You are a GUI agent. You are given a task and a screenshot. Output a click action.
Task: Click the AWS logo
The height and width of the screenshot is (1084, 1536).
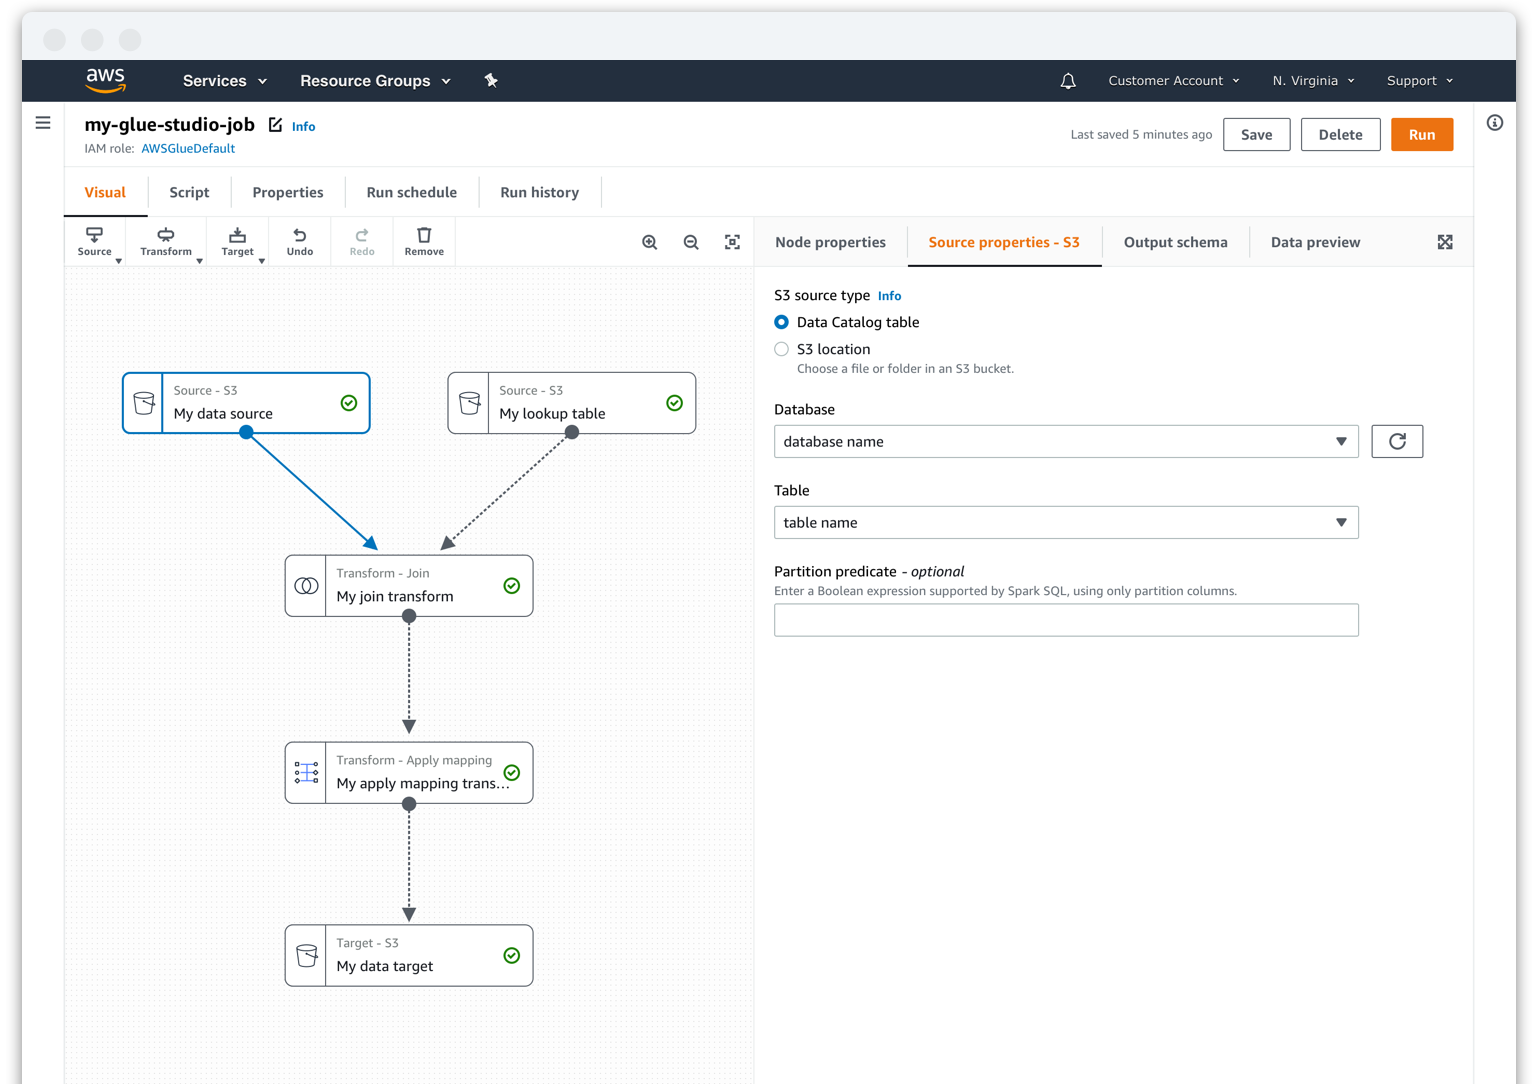click(105, 80)
